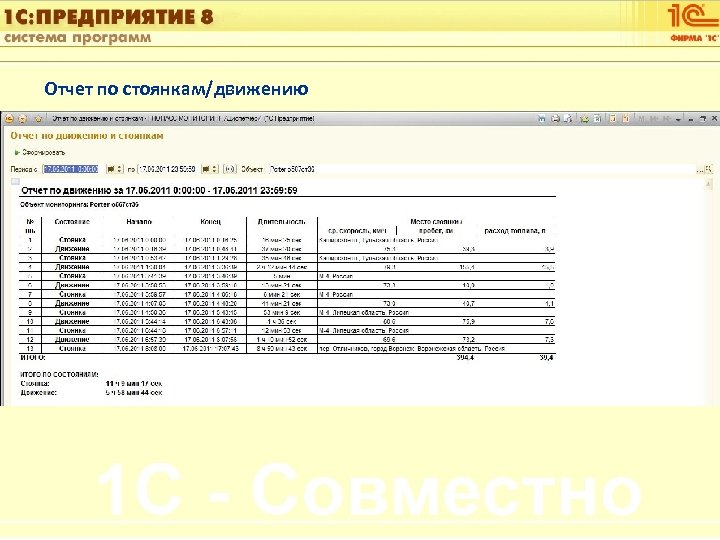The image size is (720, 540).
Task: Click the Объект мониторинга line in report
Action: tap(80, 205)
